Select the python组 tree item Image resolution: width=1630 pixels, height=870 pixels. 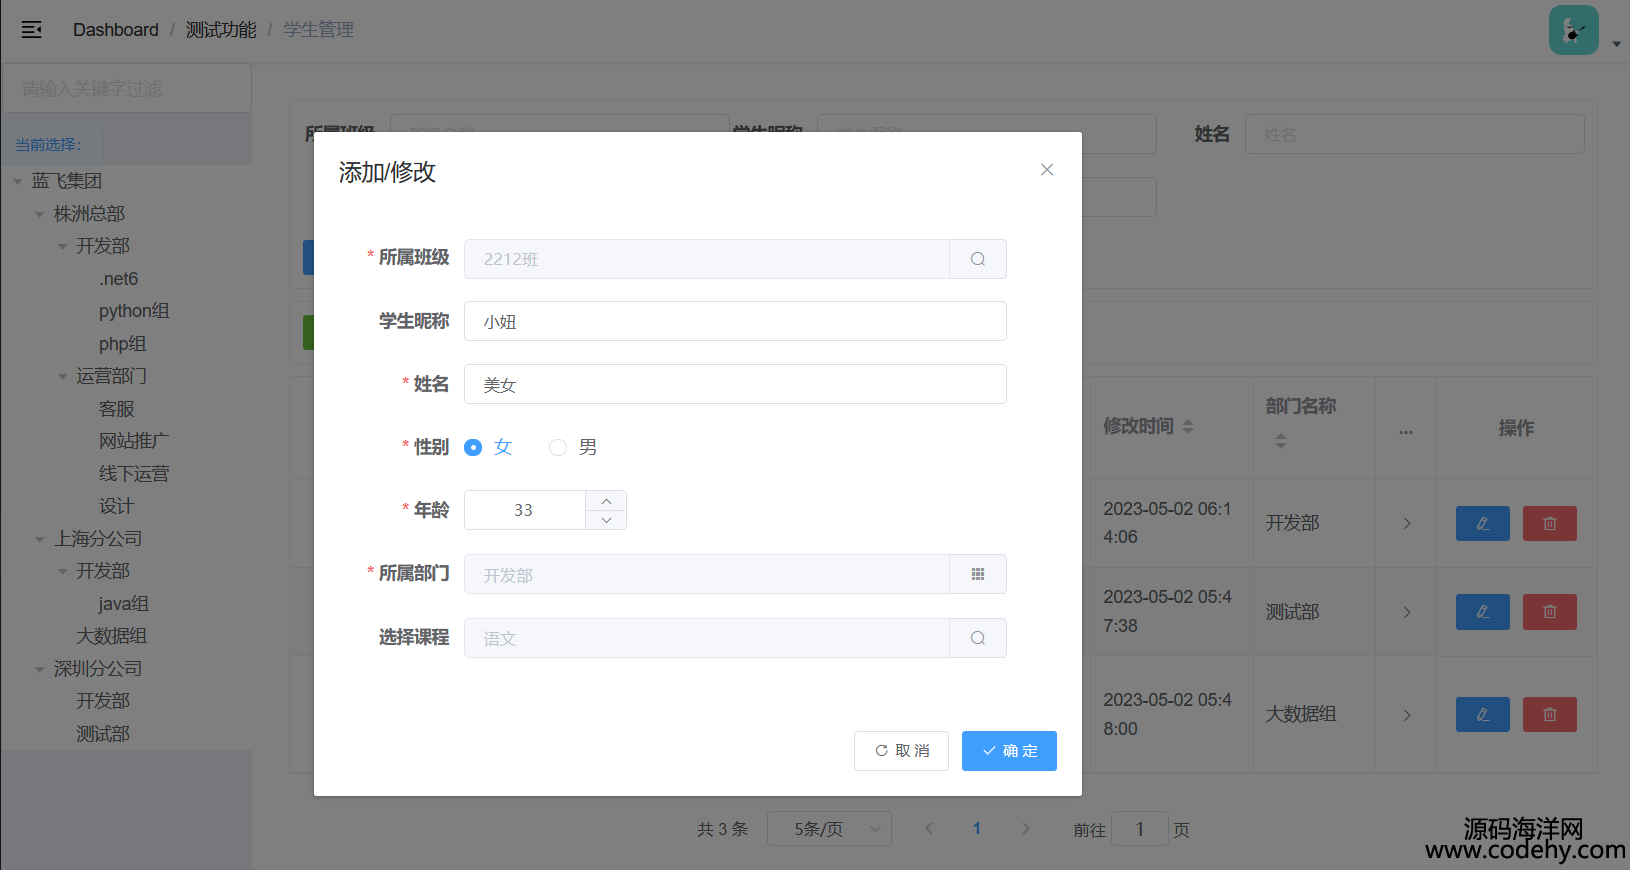134,311
